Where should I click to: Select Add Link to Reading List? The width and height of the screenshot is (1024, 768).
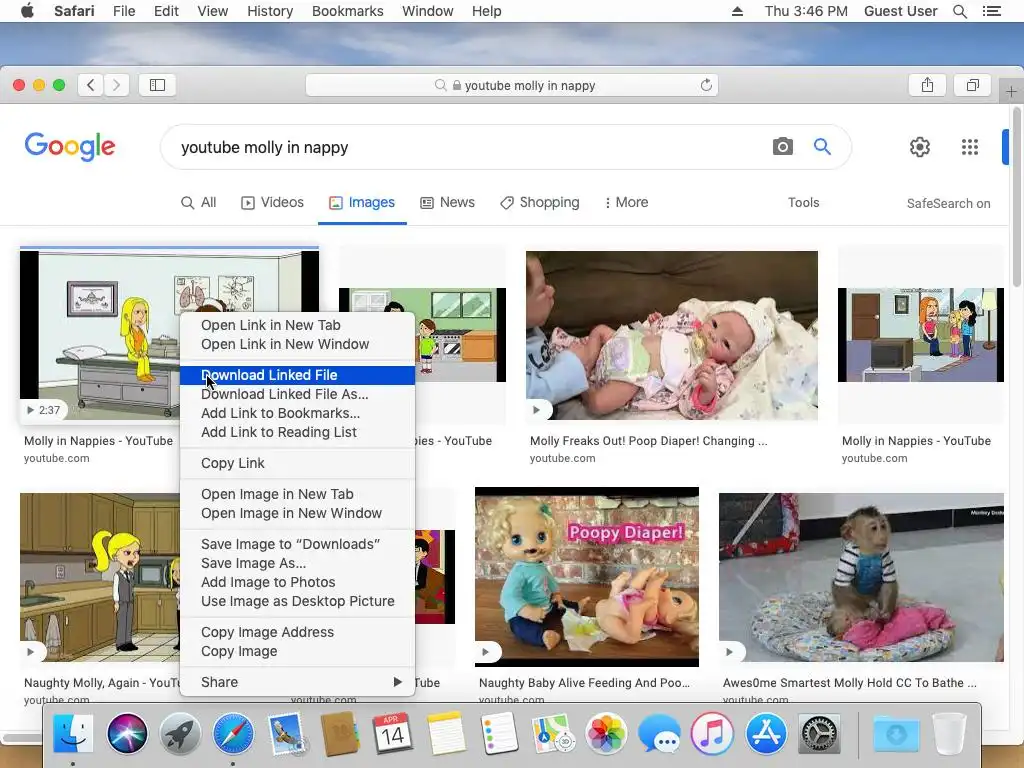297,432
